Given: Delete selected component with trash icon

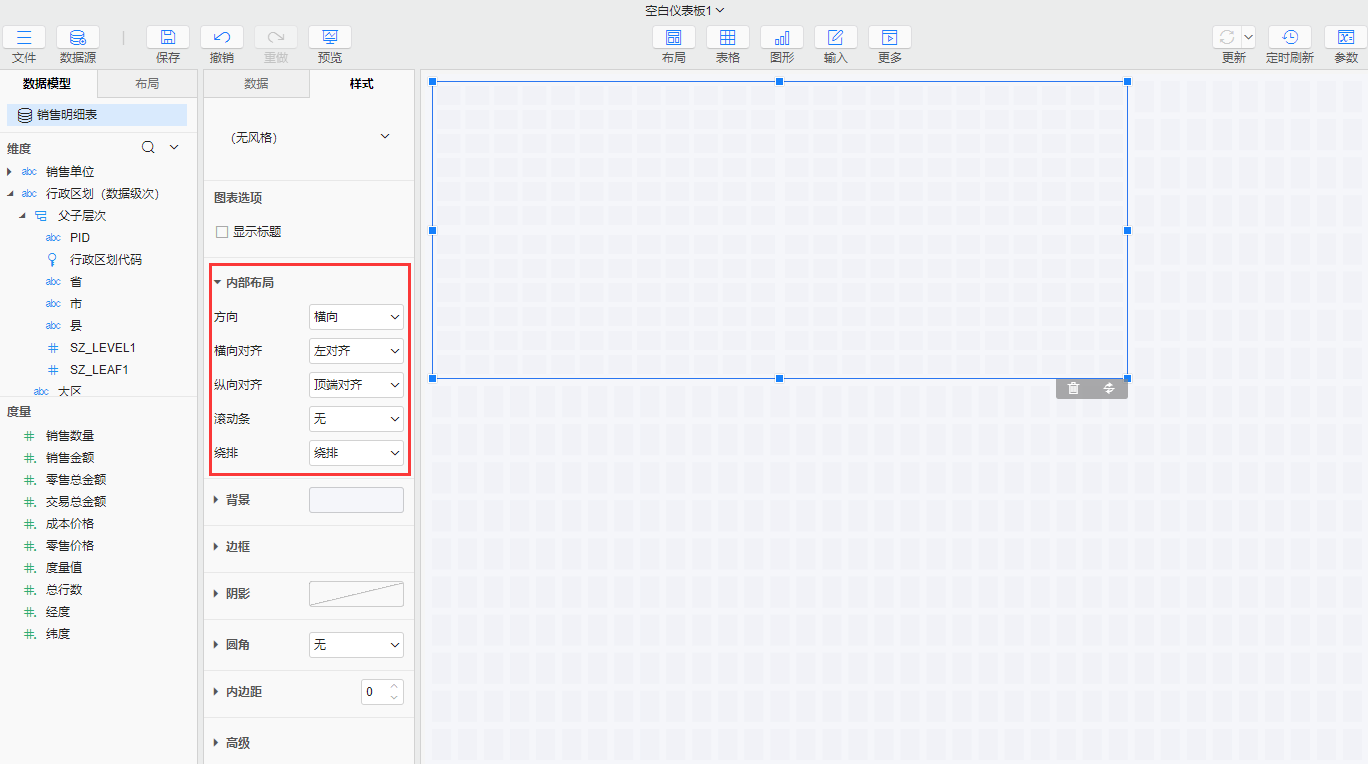Looking at the screenshot, I should coord(1073,389).
